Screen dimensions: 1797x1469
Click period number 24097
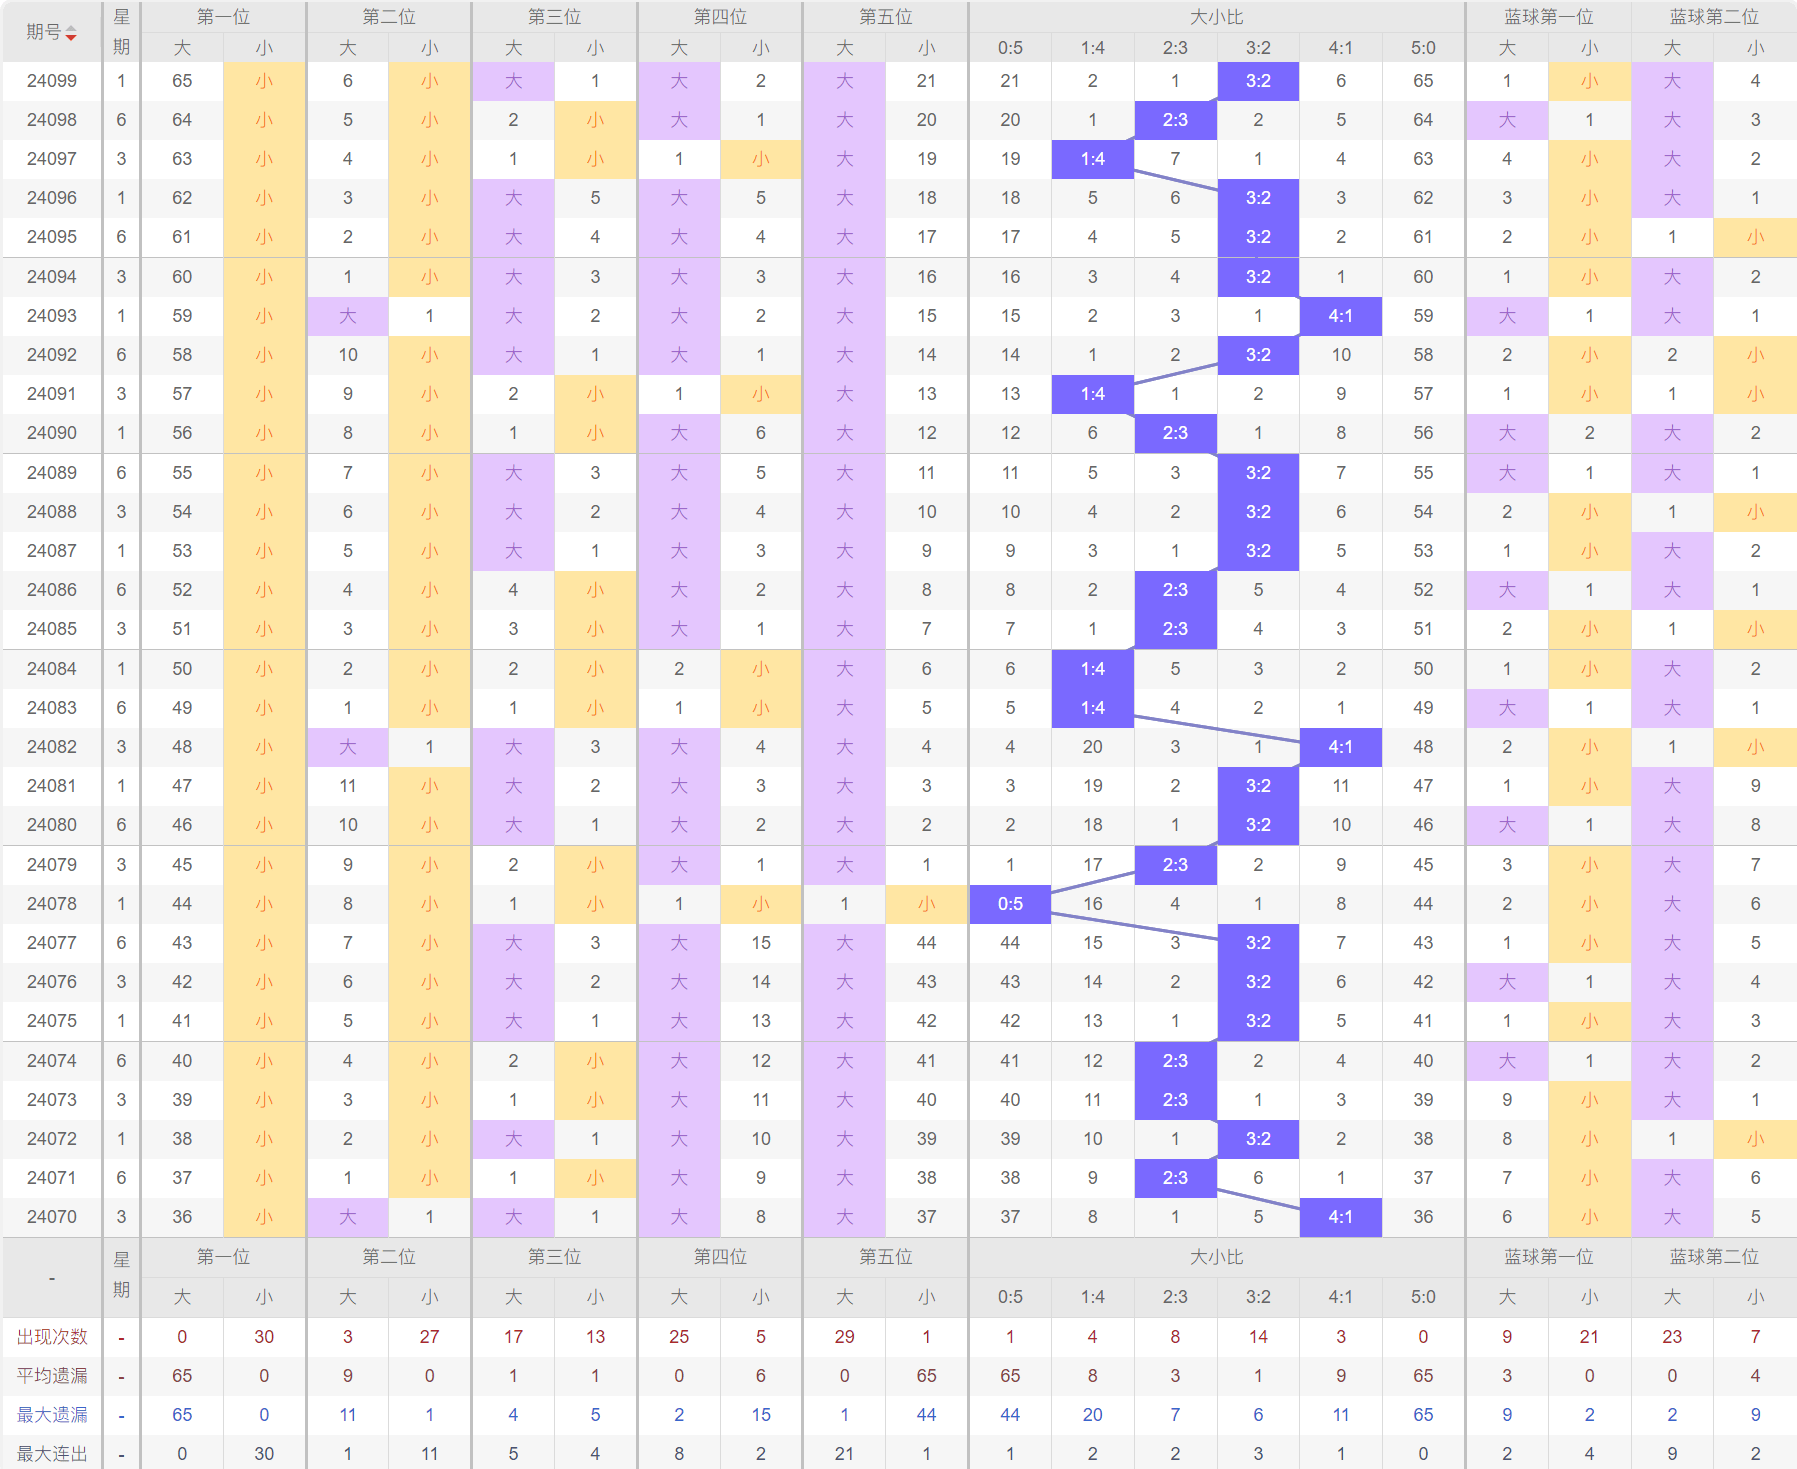click(x=52, y=159)
